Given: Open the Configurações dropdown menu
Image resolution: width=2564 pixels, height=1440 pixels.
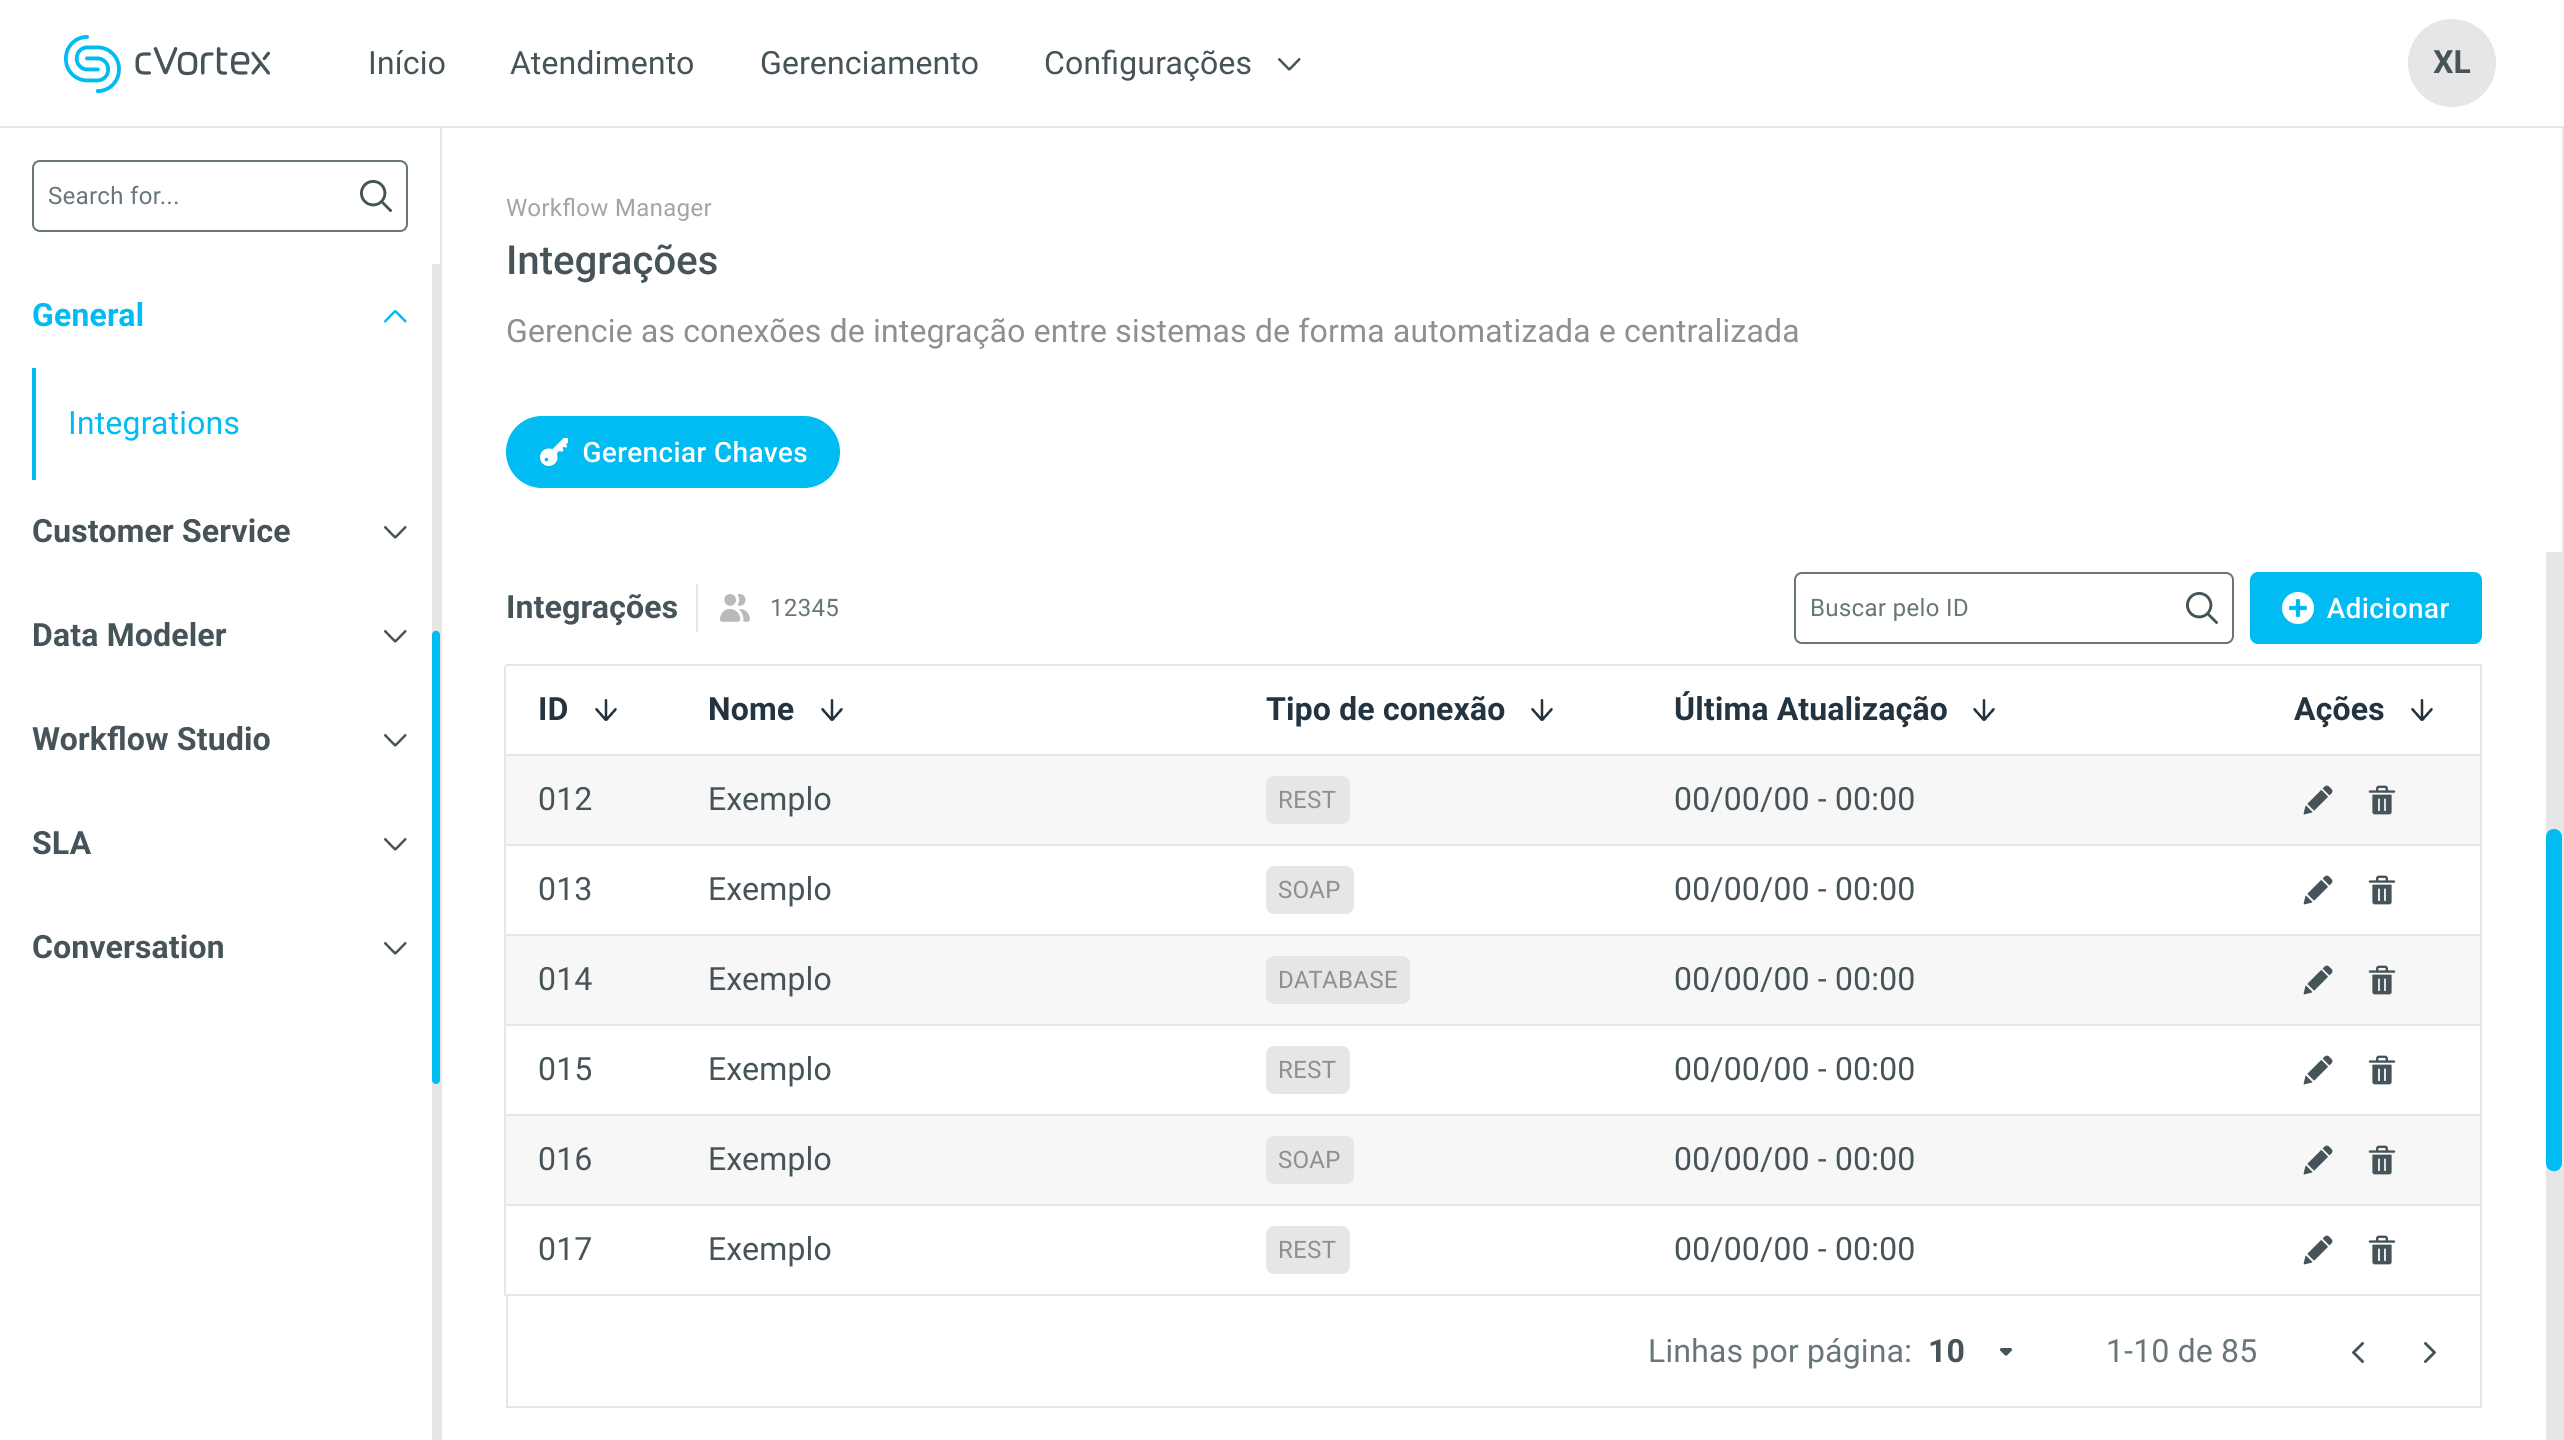Looking at the screenshot, I should (x=1172, y=64).
